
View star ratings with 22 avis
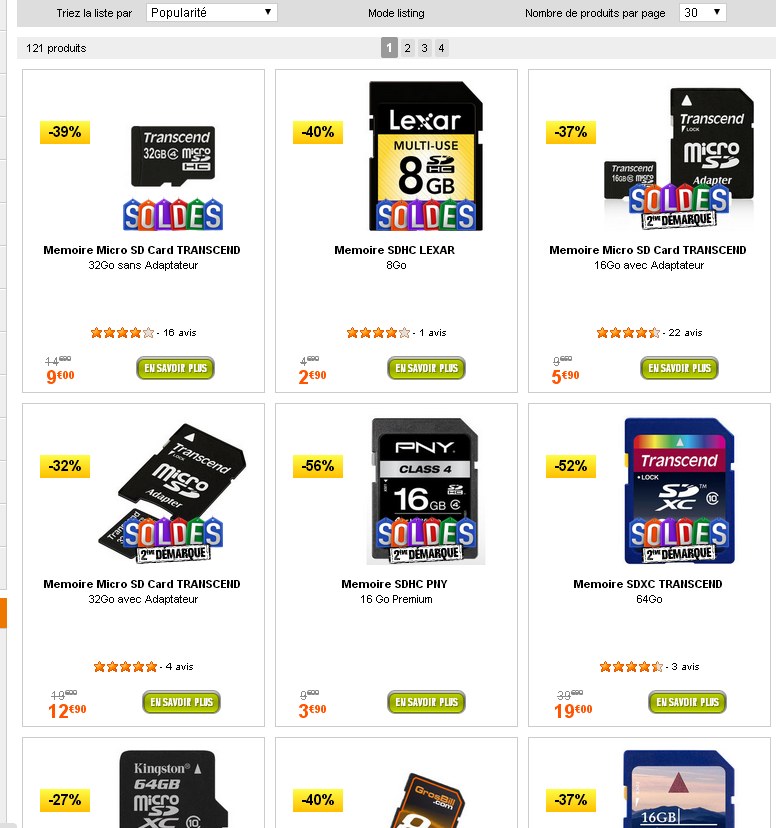[x=649, y=333]
